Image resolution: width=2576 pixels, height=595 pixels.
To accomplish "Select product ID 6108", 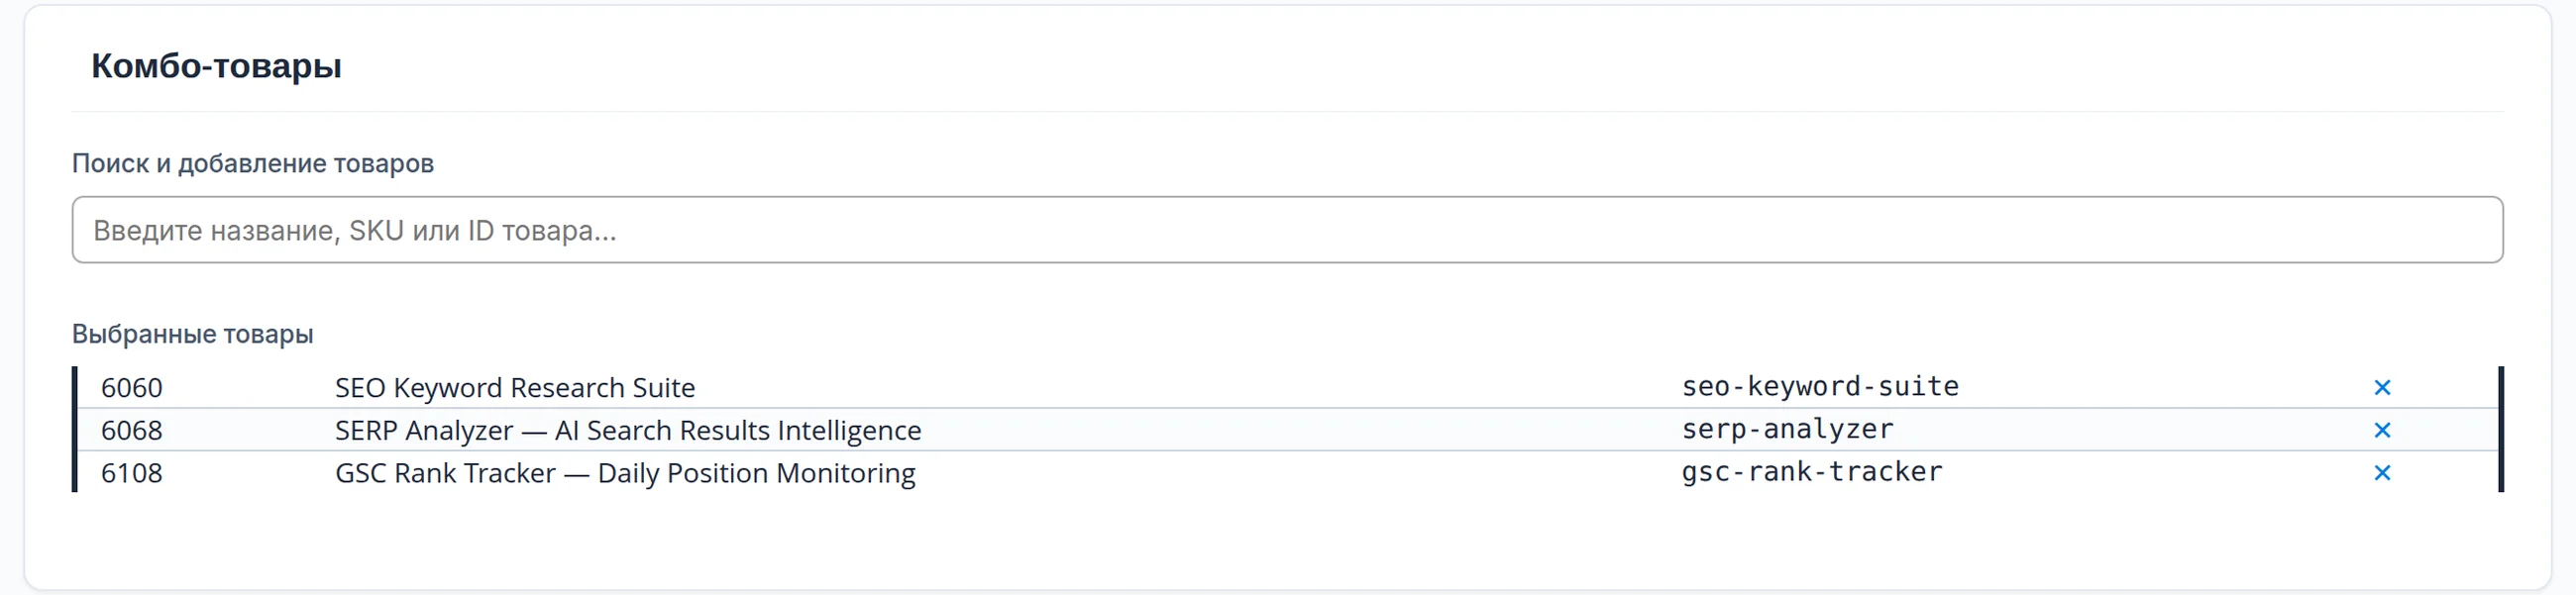I will [131, 473].
